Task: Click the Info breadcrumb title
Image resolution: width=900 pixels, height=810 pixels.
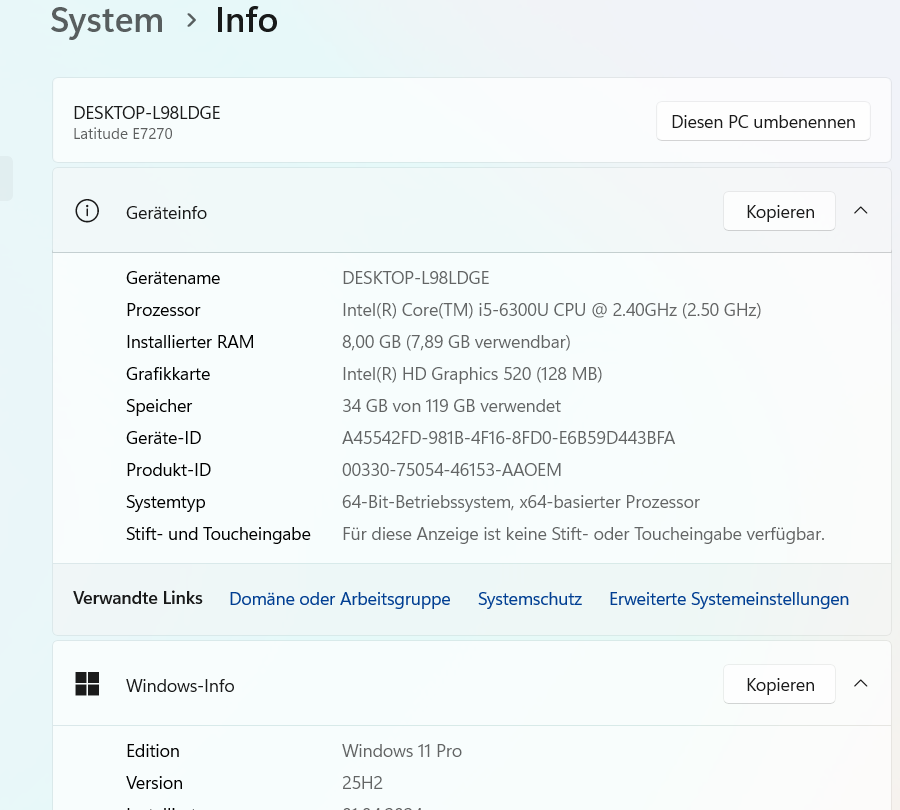Action: coord(247,21)
